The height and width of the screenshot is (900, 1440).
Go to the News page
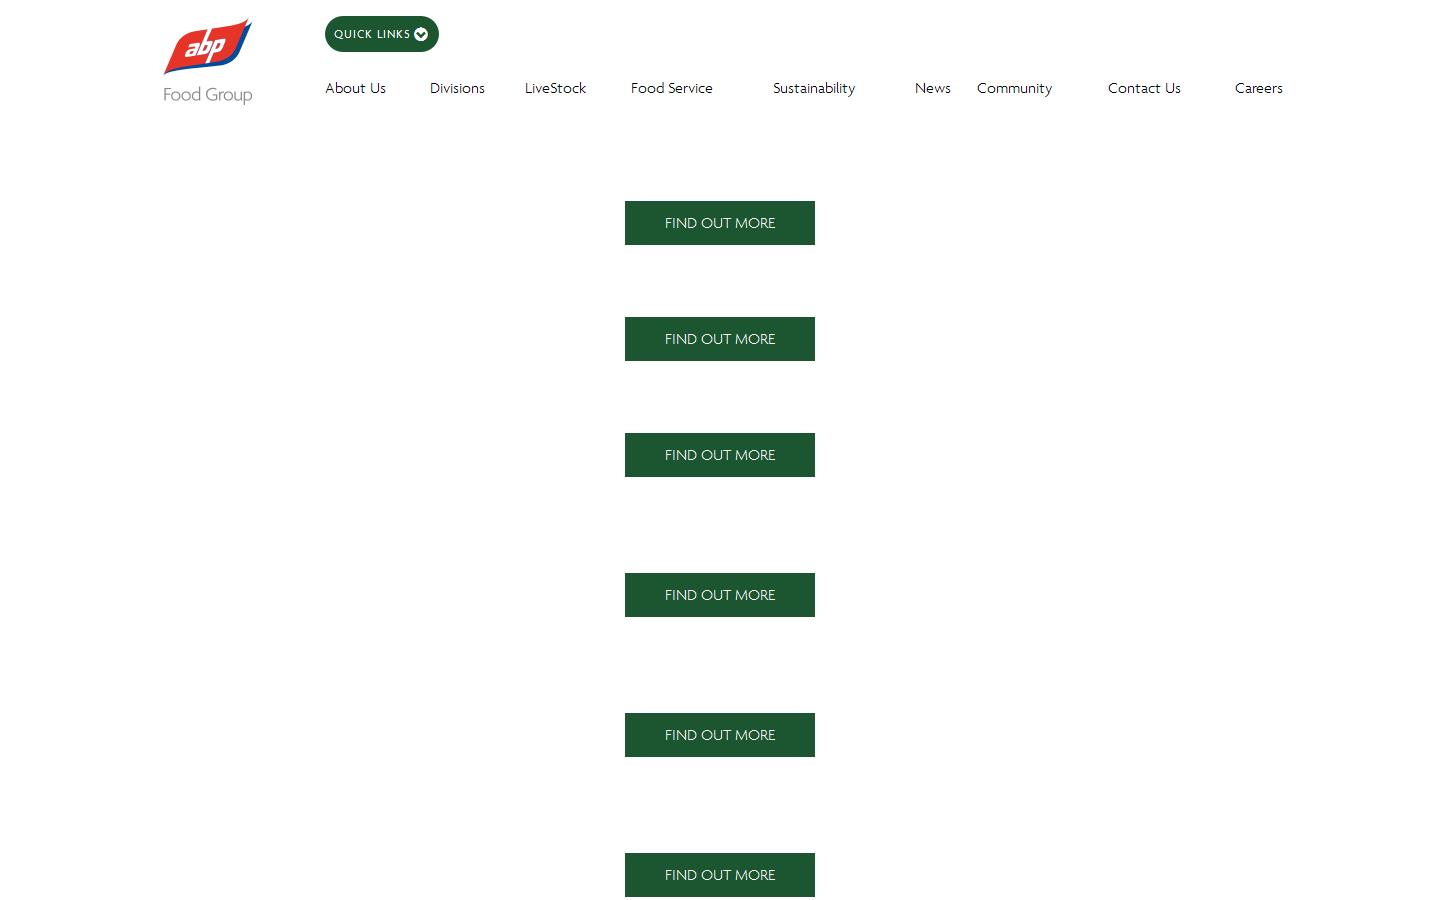(x=932, y=88)
